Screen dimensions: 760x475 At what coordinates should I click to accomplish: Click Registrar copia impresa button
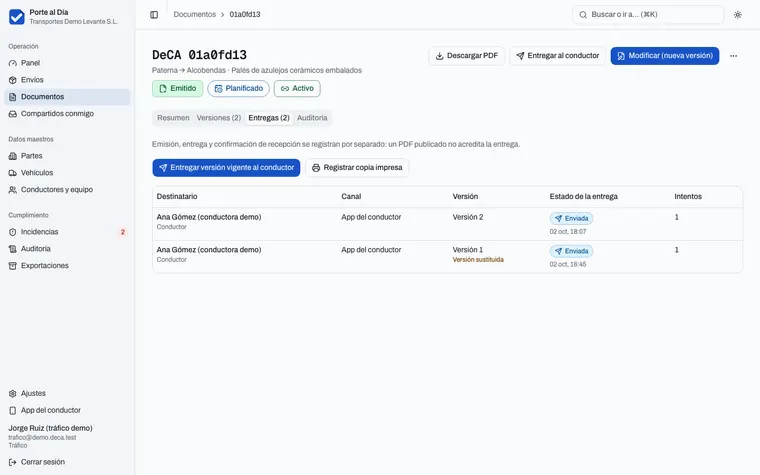point(357,168)
